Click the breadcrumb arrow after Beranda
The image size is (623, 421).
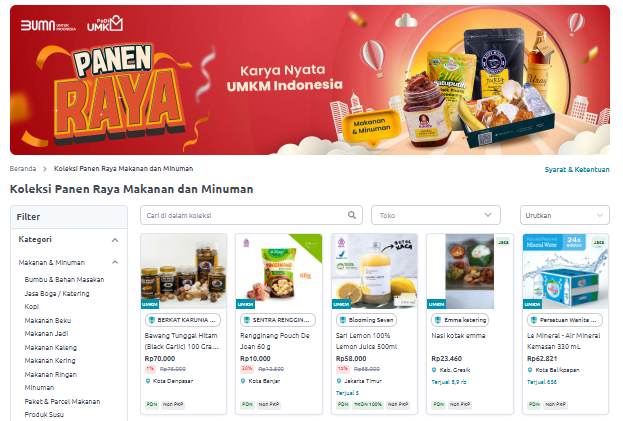pos(45,169)
